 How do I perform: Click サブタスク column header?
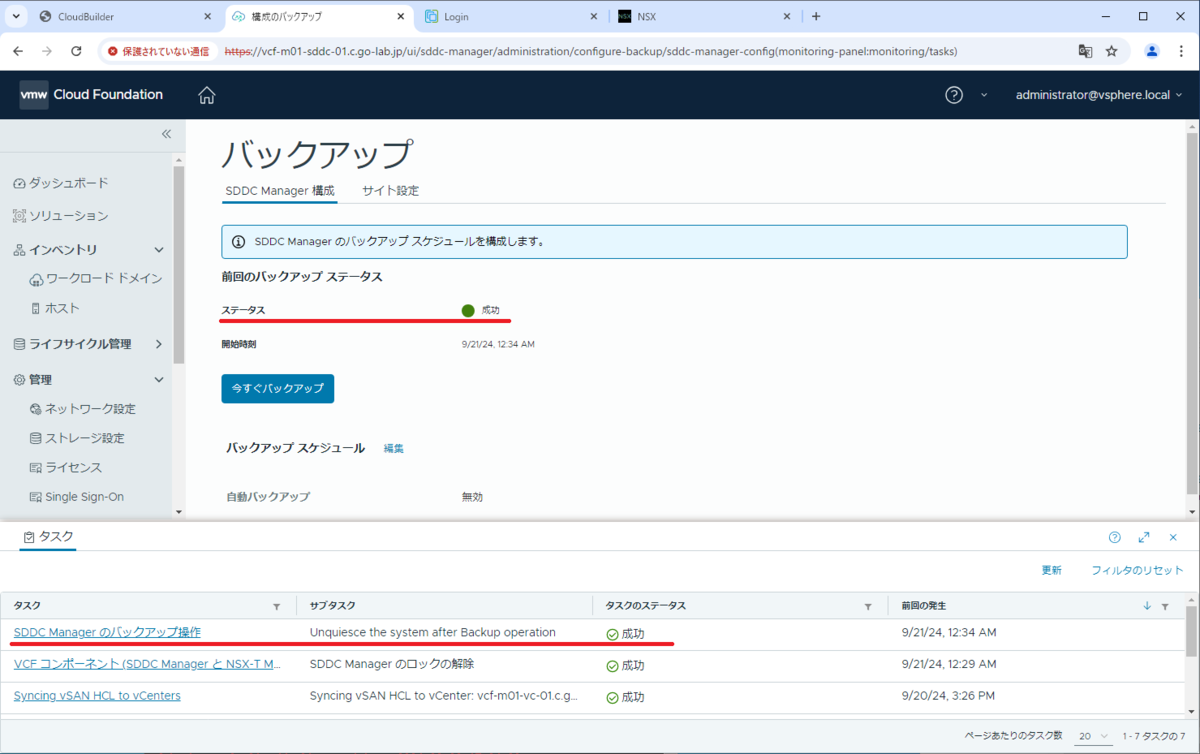(x=333, y=606)
